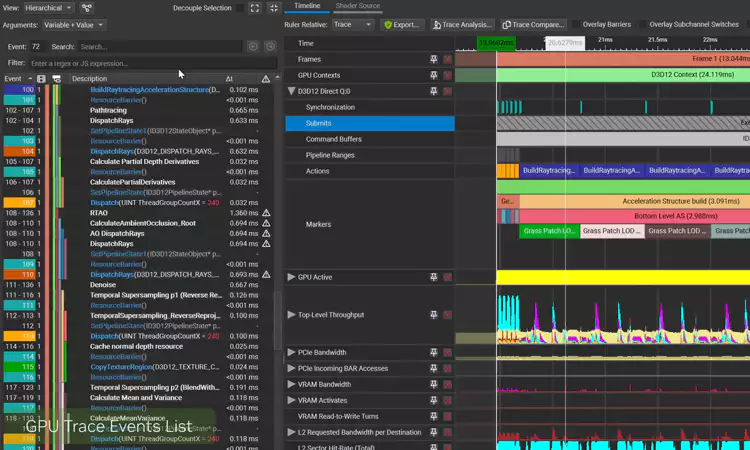The image size is (750, 450).
Task: Pin the GPU Active row
Action: pos(433,277)
